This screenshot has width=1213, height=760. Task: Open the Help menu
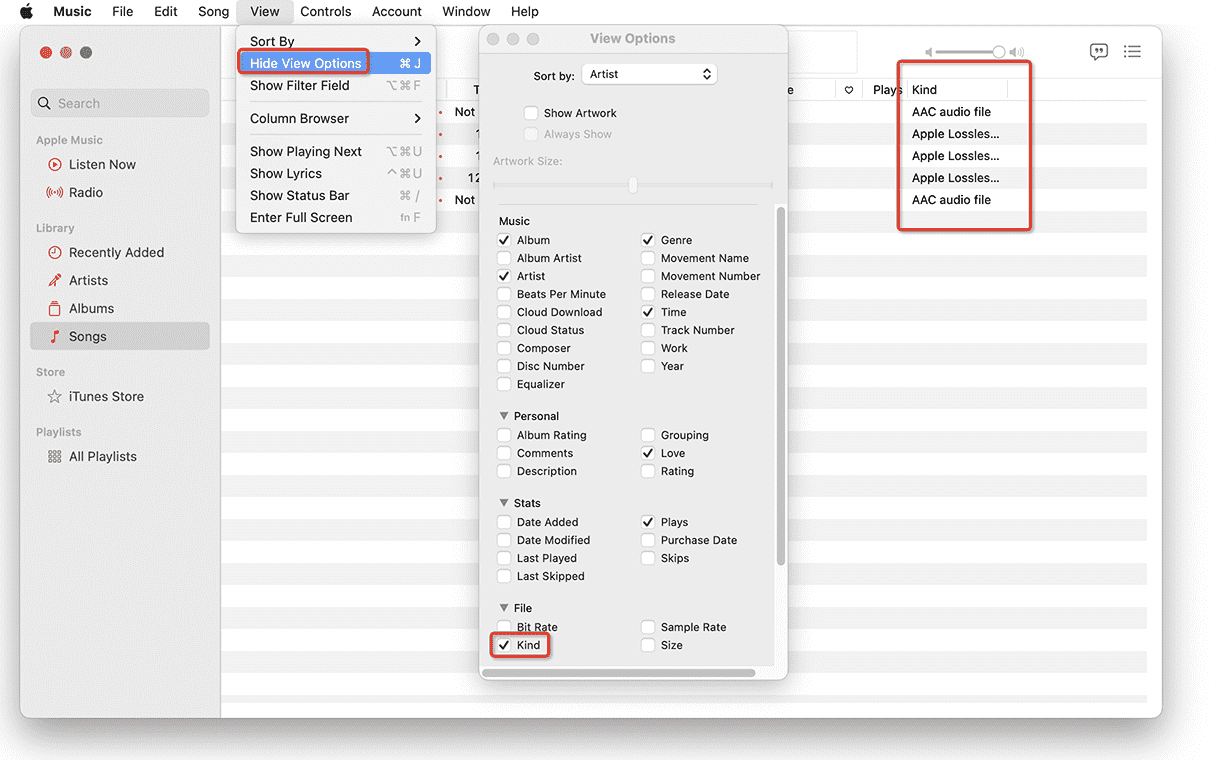tap(525, 12)
